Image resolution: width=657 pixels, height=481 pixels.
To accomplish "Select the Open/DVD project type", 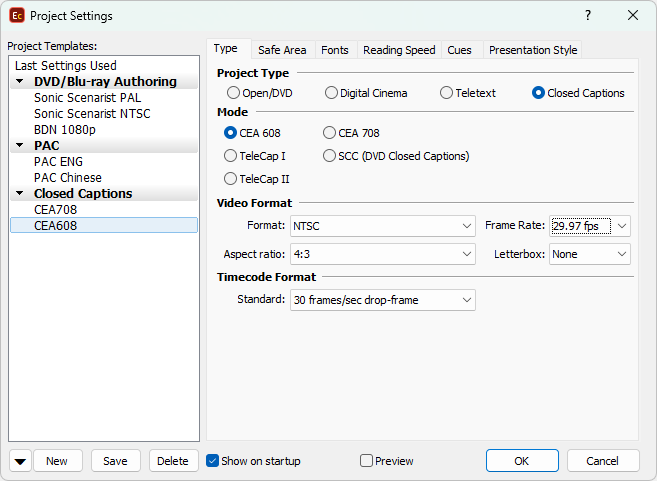I will [x=234, y=93].
